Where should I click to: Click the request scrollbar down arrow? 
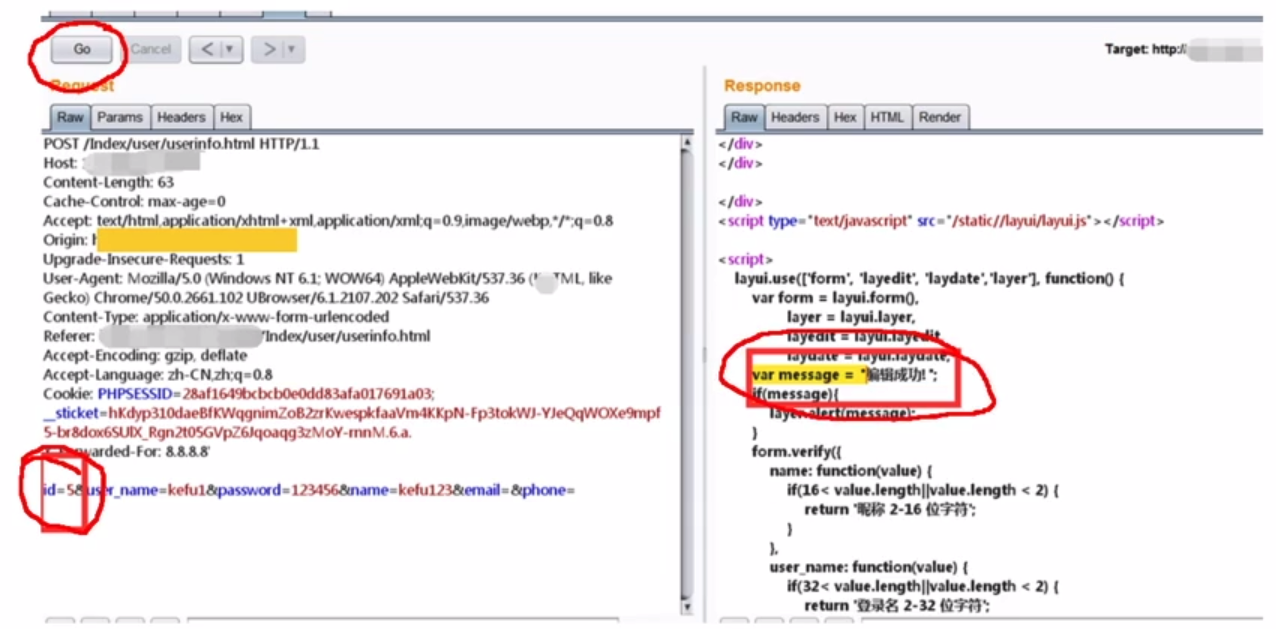tap(686, 607)
